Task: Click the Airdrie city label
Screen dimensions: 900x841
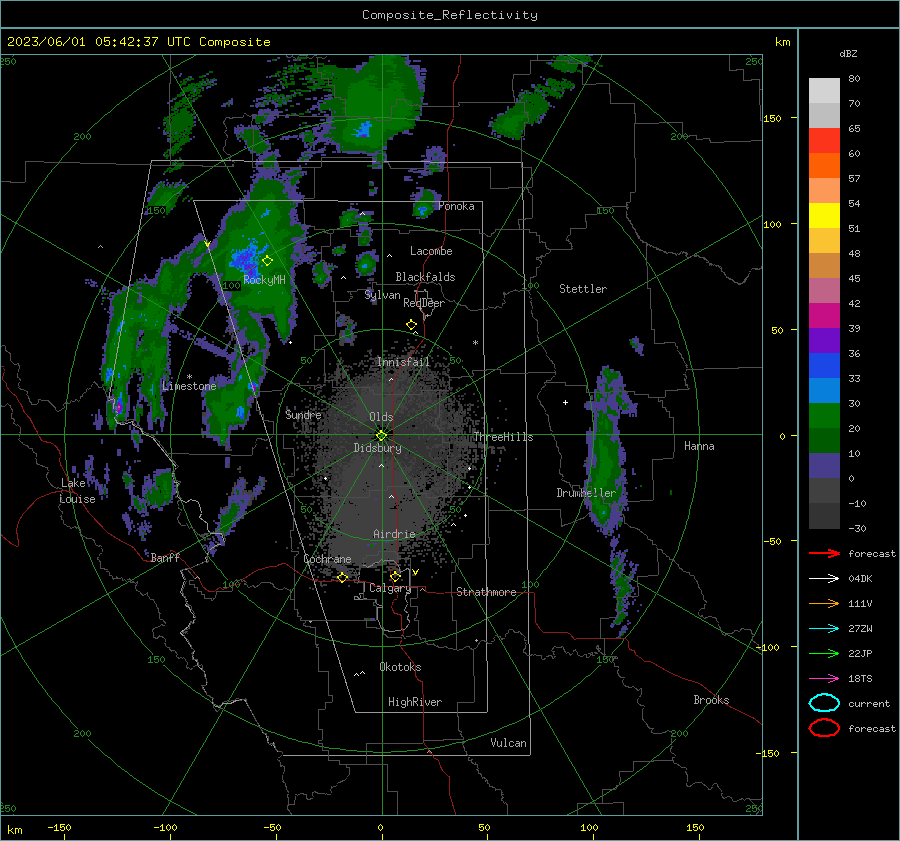Action: (394, 534)
